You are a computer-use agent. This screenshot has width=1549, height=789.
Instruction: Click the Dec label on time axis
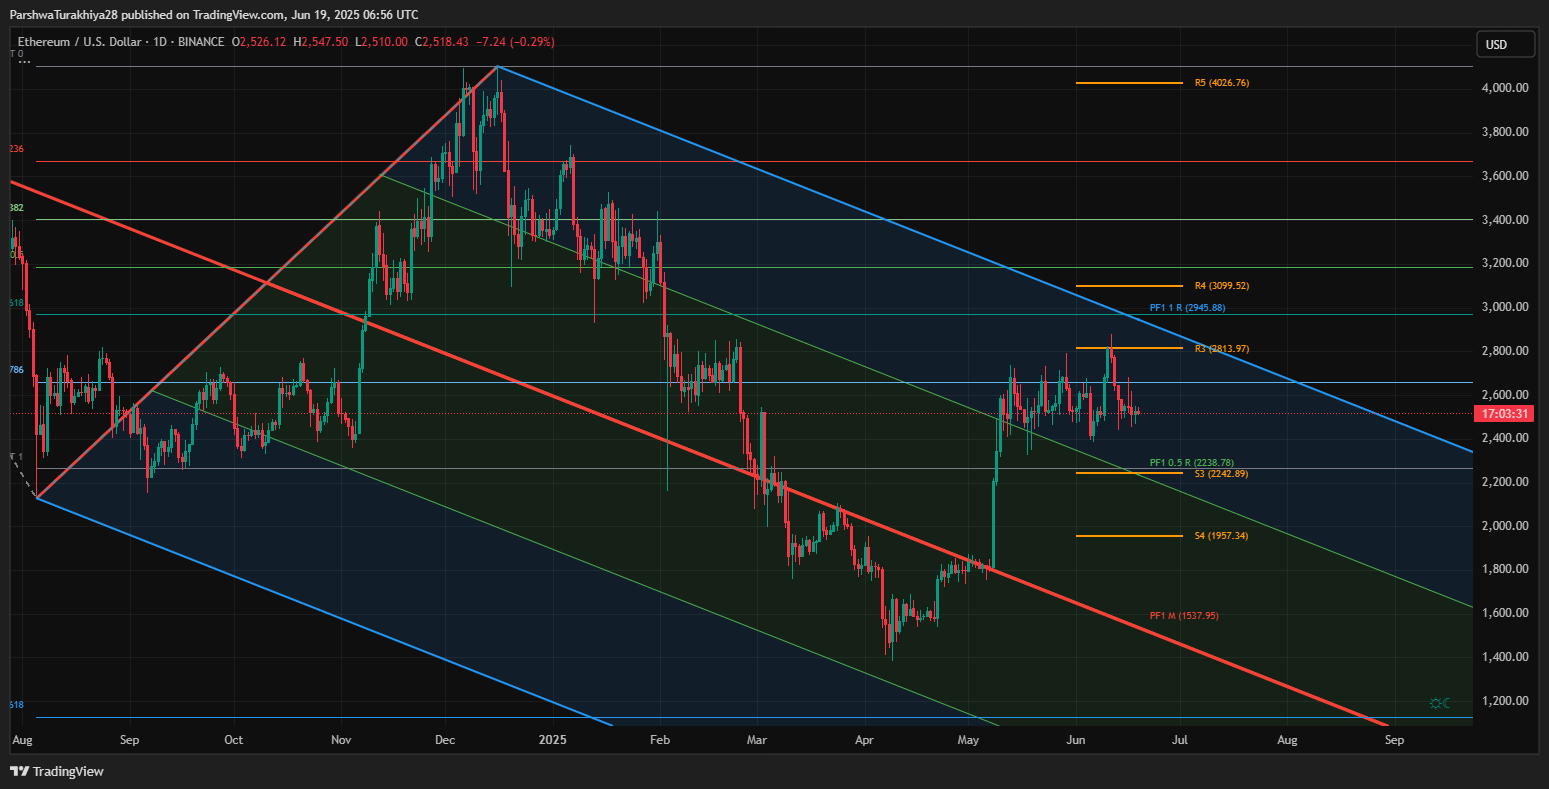(x=445, y=741)
